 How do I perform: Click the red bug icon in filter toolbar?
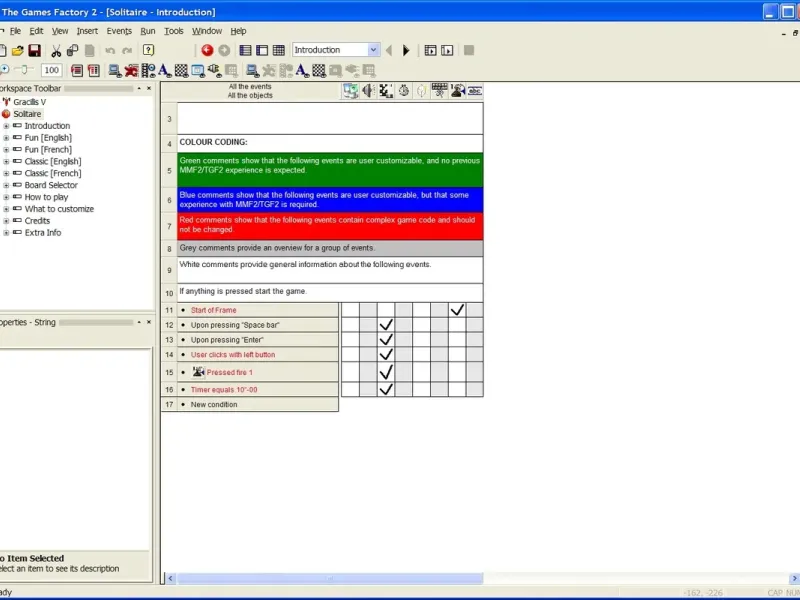point(131,70)
